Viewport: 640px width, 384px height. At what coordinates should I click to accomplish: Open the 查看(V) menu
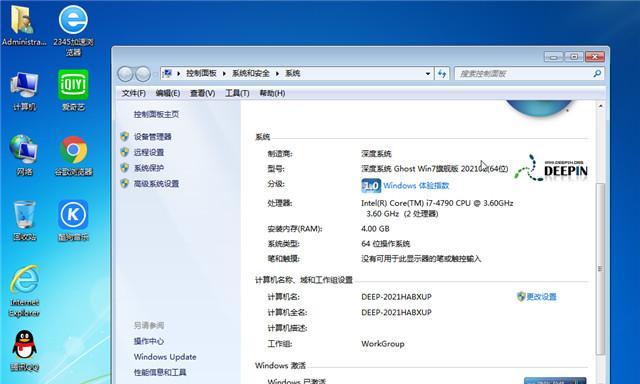tap(202, 93)
